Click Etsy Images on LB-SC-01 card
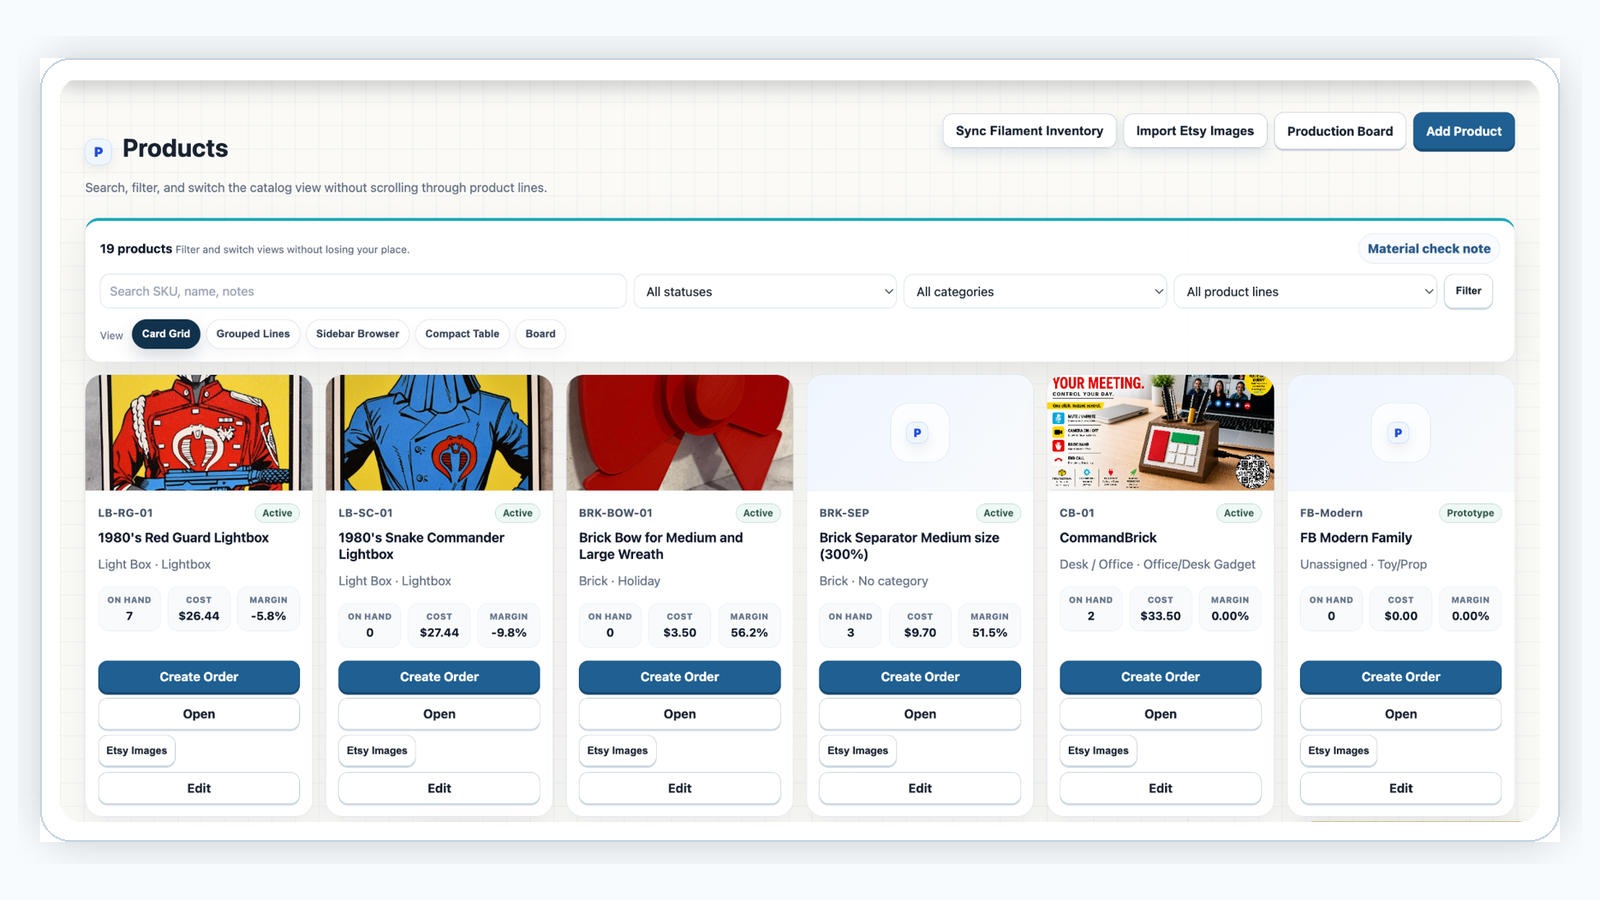The height and width of the screenshot is (900, 1600). [377, 751]
